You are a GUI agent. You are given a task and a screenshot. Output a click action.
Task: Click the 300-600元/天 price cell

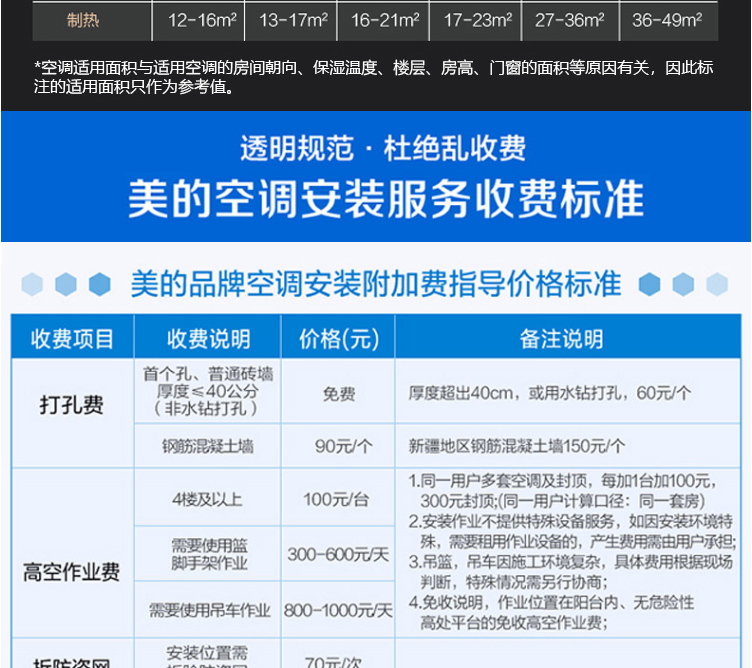338,555
